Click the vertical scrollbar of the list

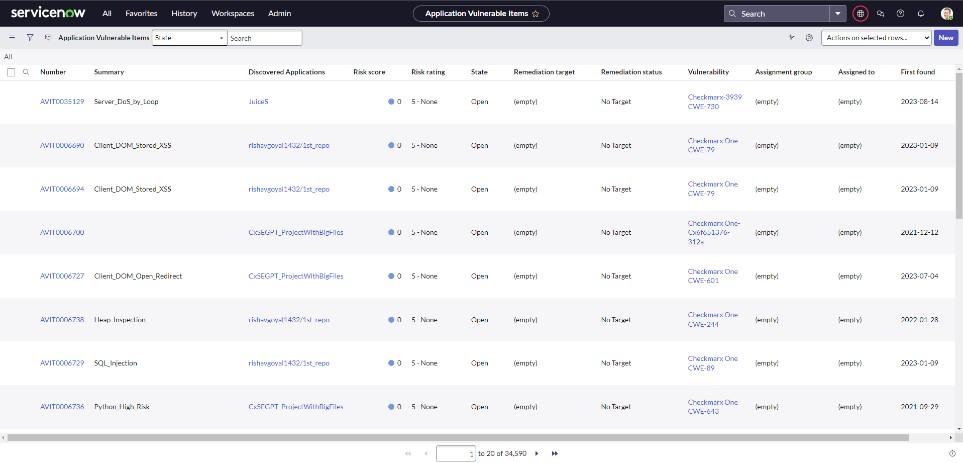tap(959, 146)
